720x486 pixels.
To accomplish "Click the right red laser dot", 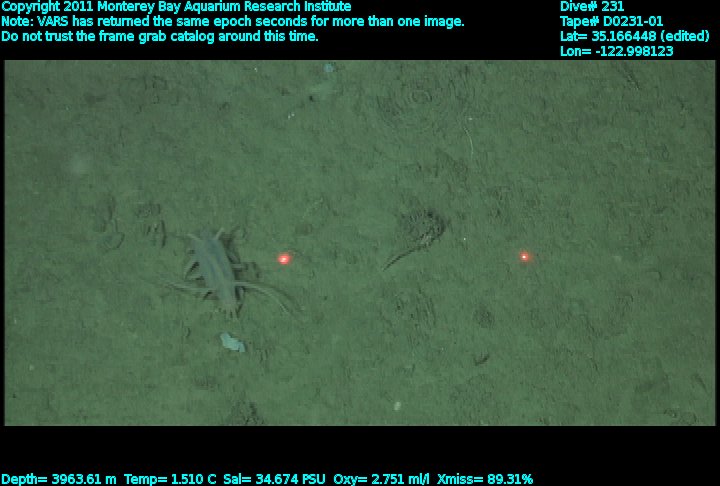I will pyautogui.click(x=524, y=257).
